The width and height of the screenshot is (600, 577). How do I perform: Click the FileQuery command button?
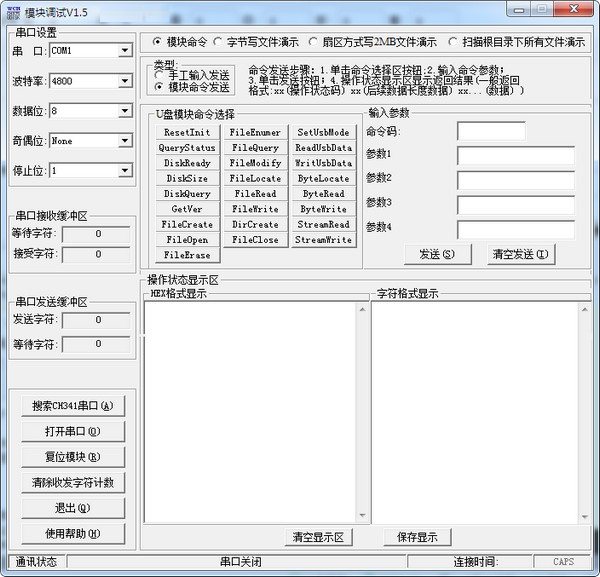(256, 148)
